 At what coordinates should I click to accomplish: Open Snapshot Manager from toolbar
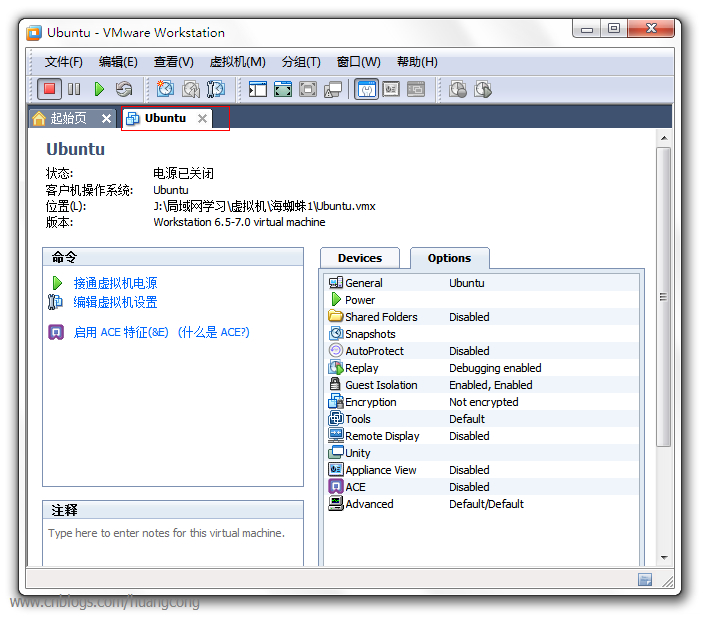coord(216,89)
